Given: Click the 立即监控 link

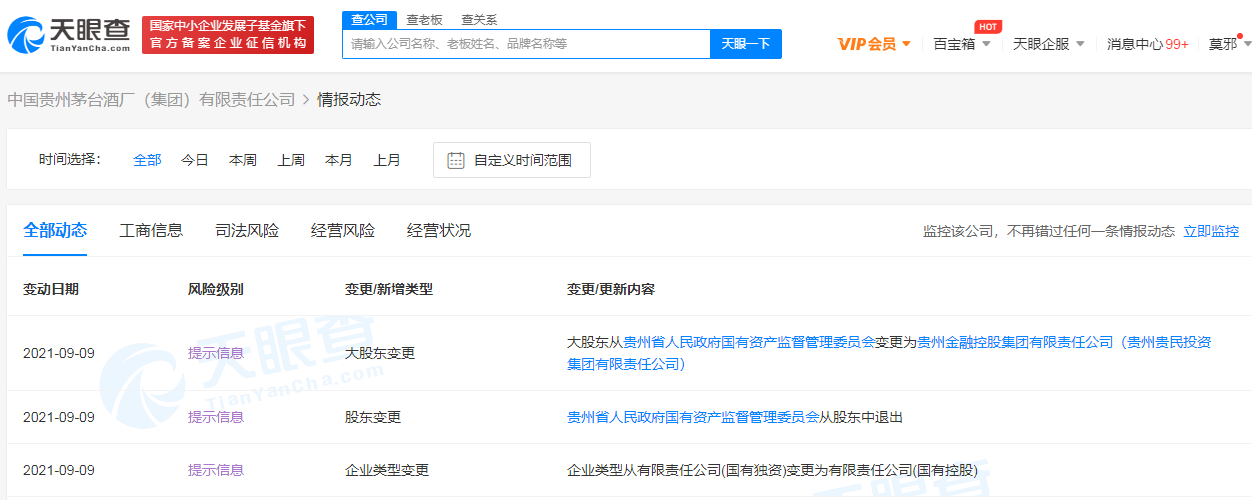Looking at the screenshot, I should click(1211, 231).
